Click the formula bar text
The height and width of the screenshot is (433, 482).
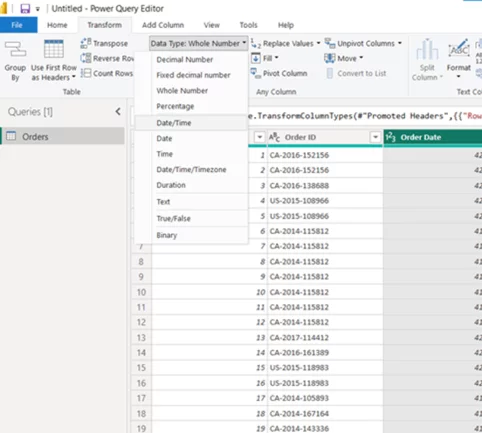(x=364, y=116)
